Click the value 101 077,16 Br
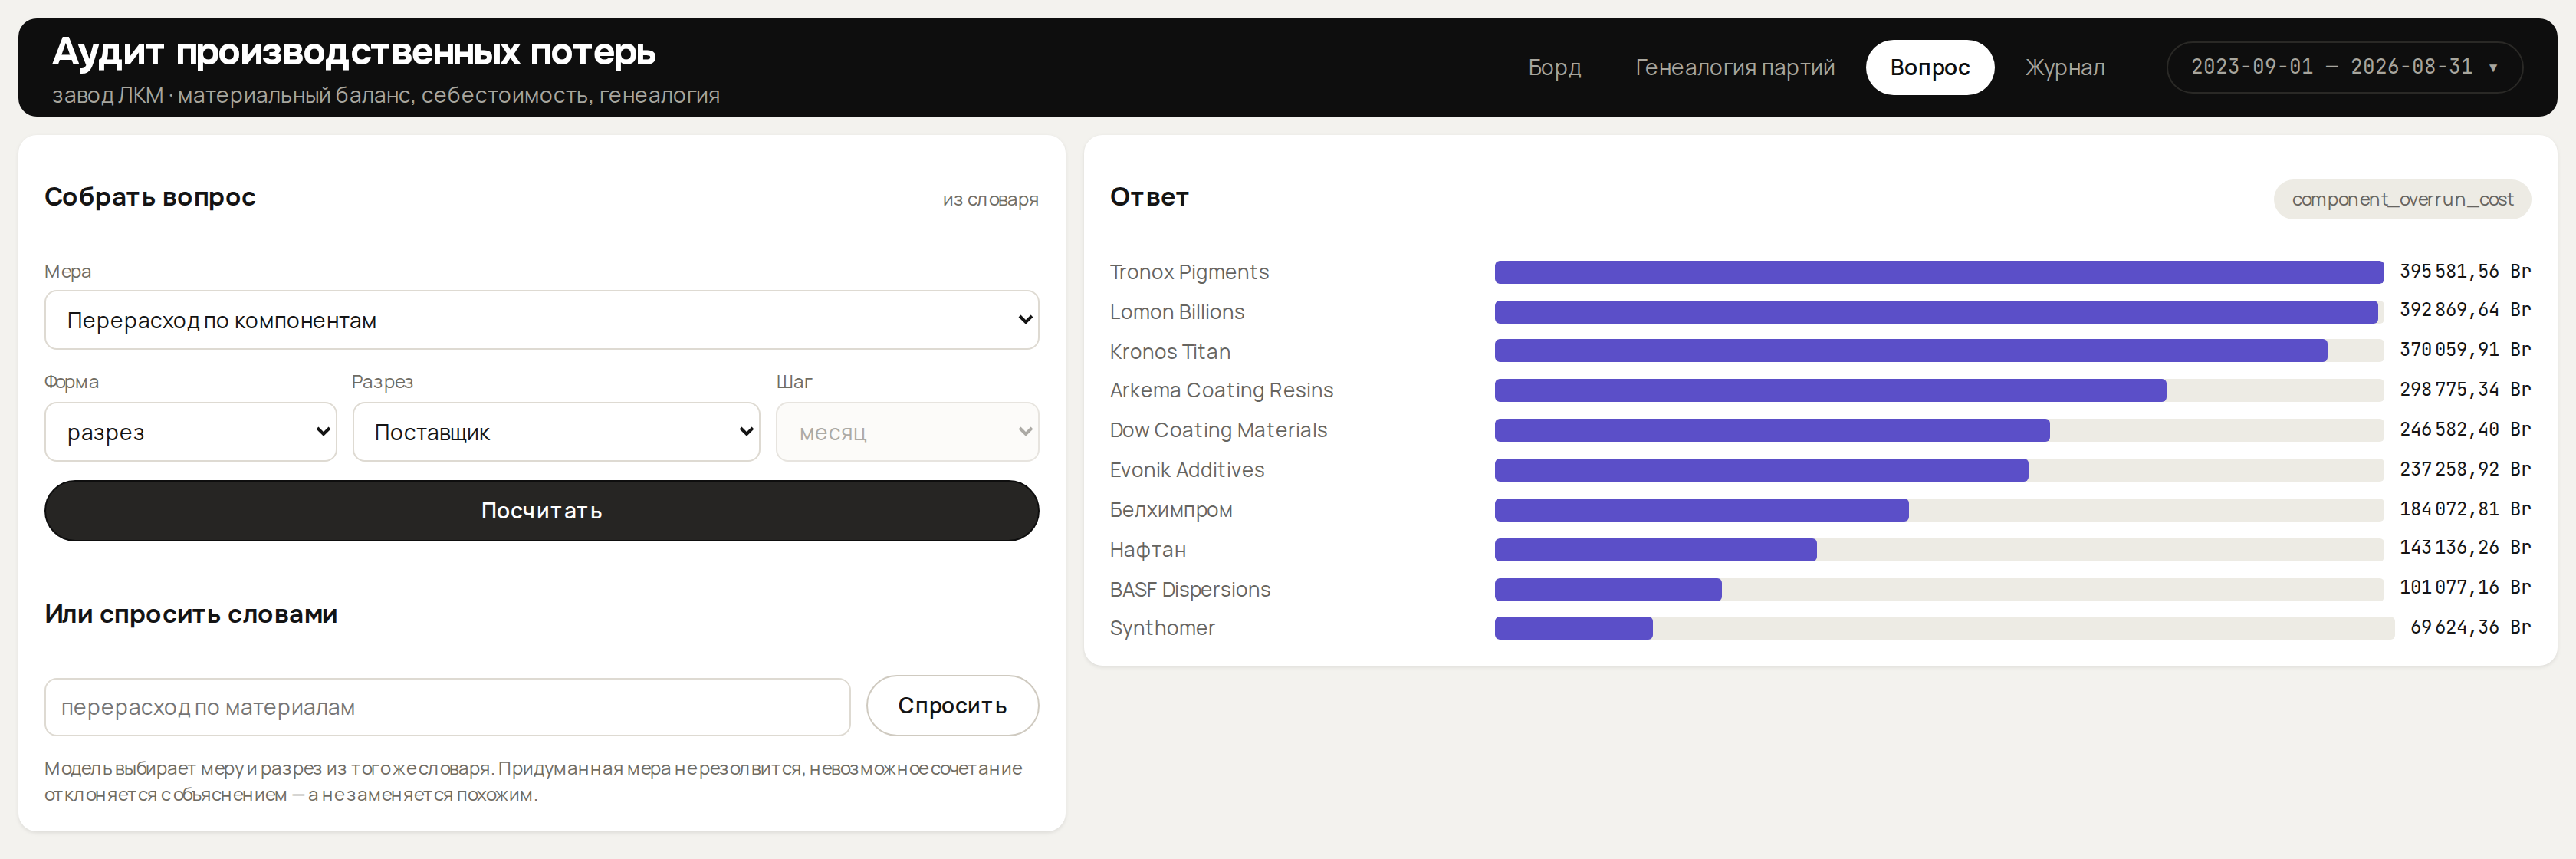The height and width of the screenshot is (859, 2576). coord(2465,588)
